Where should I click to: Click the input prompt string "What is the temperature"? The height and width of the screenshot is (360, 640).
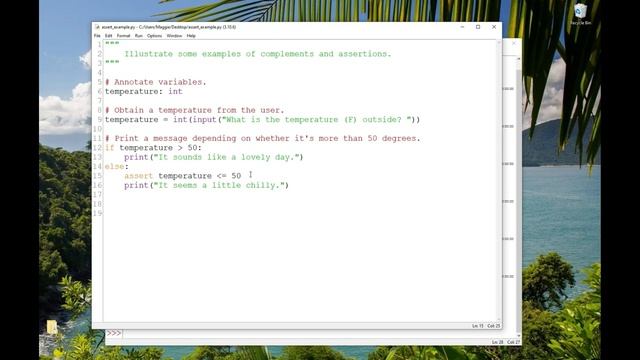(316, 120)
